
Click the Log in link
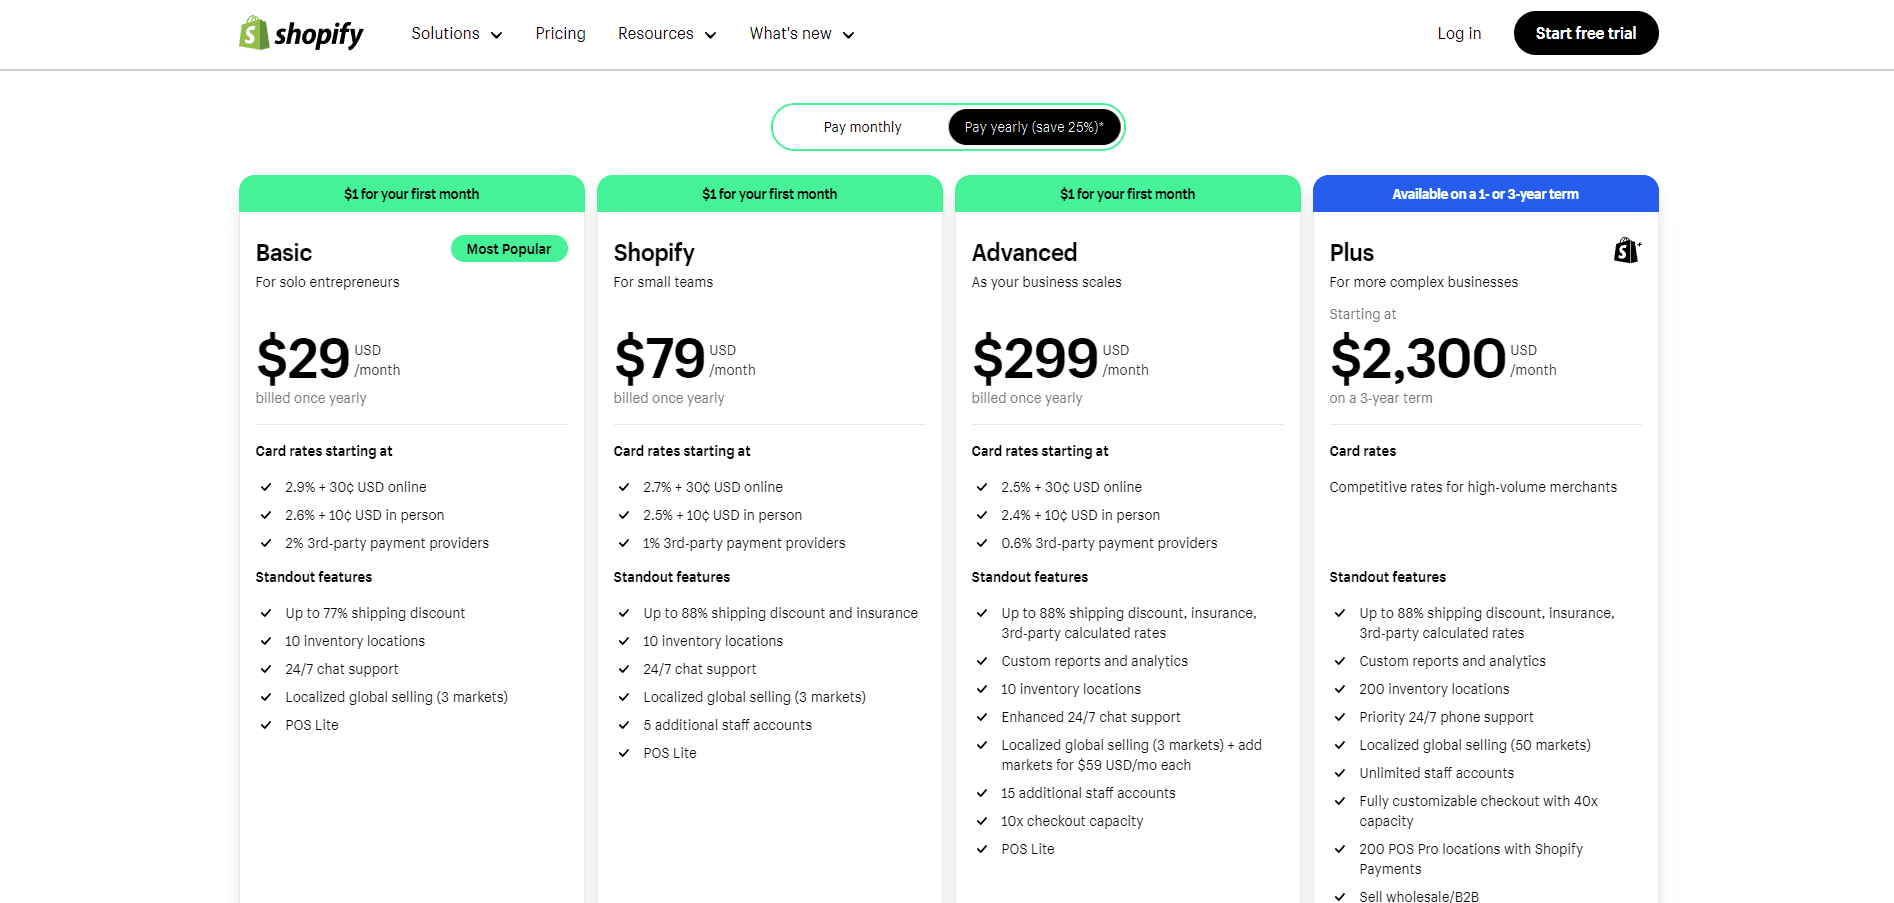pos(1459,34)
